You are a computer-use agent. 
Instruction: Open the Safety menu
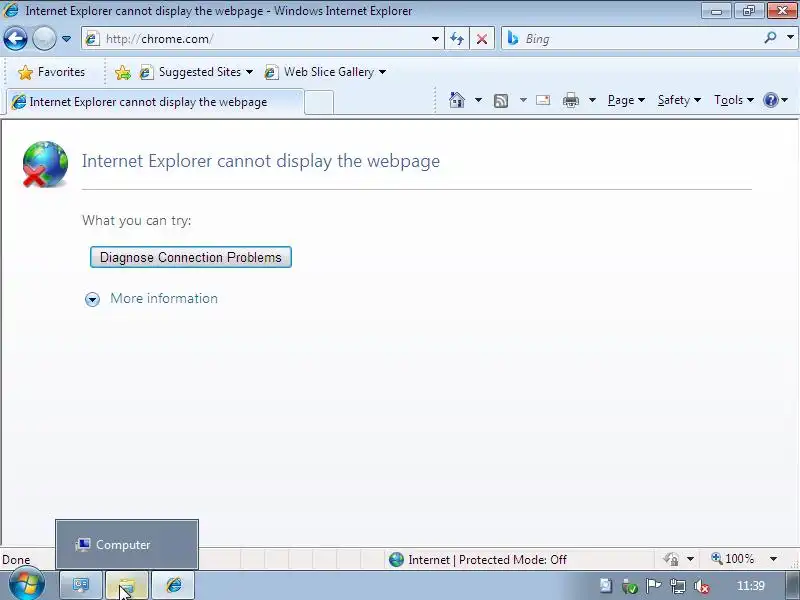[x=679, y=100]
